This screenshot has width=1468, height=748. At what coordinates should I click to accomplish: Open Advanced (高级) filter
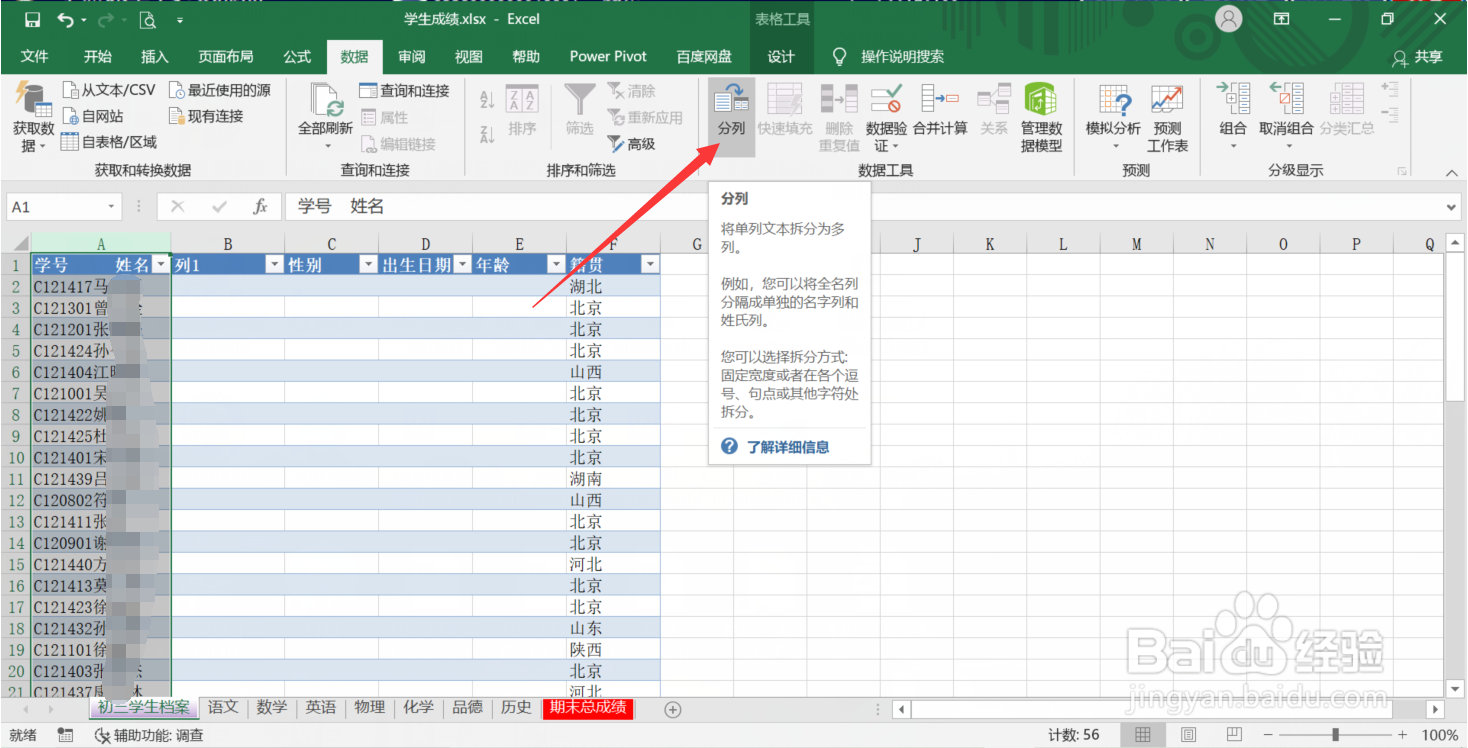(x=631, y=144)
